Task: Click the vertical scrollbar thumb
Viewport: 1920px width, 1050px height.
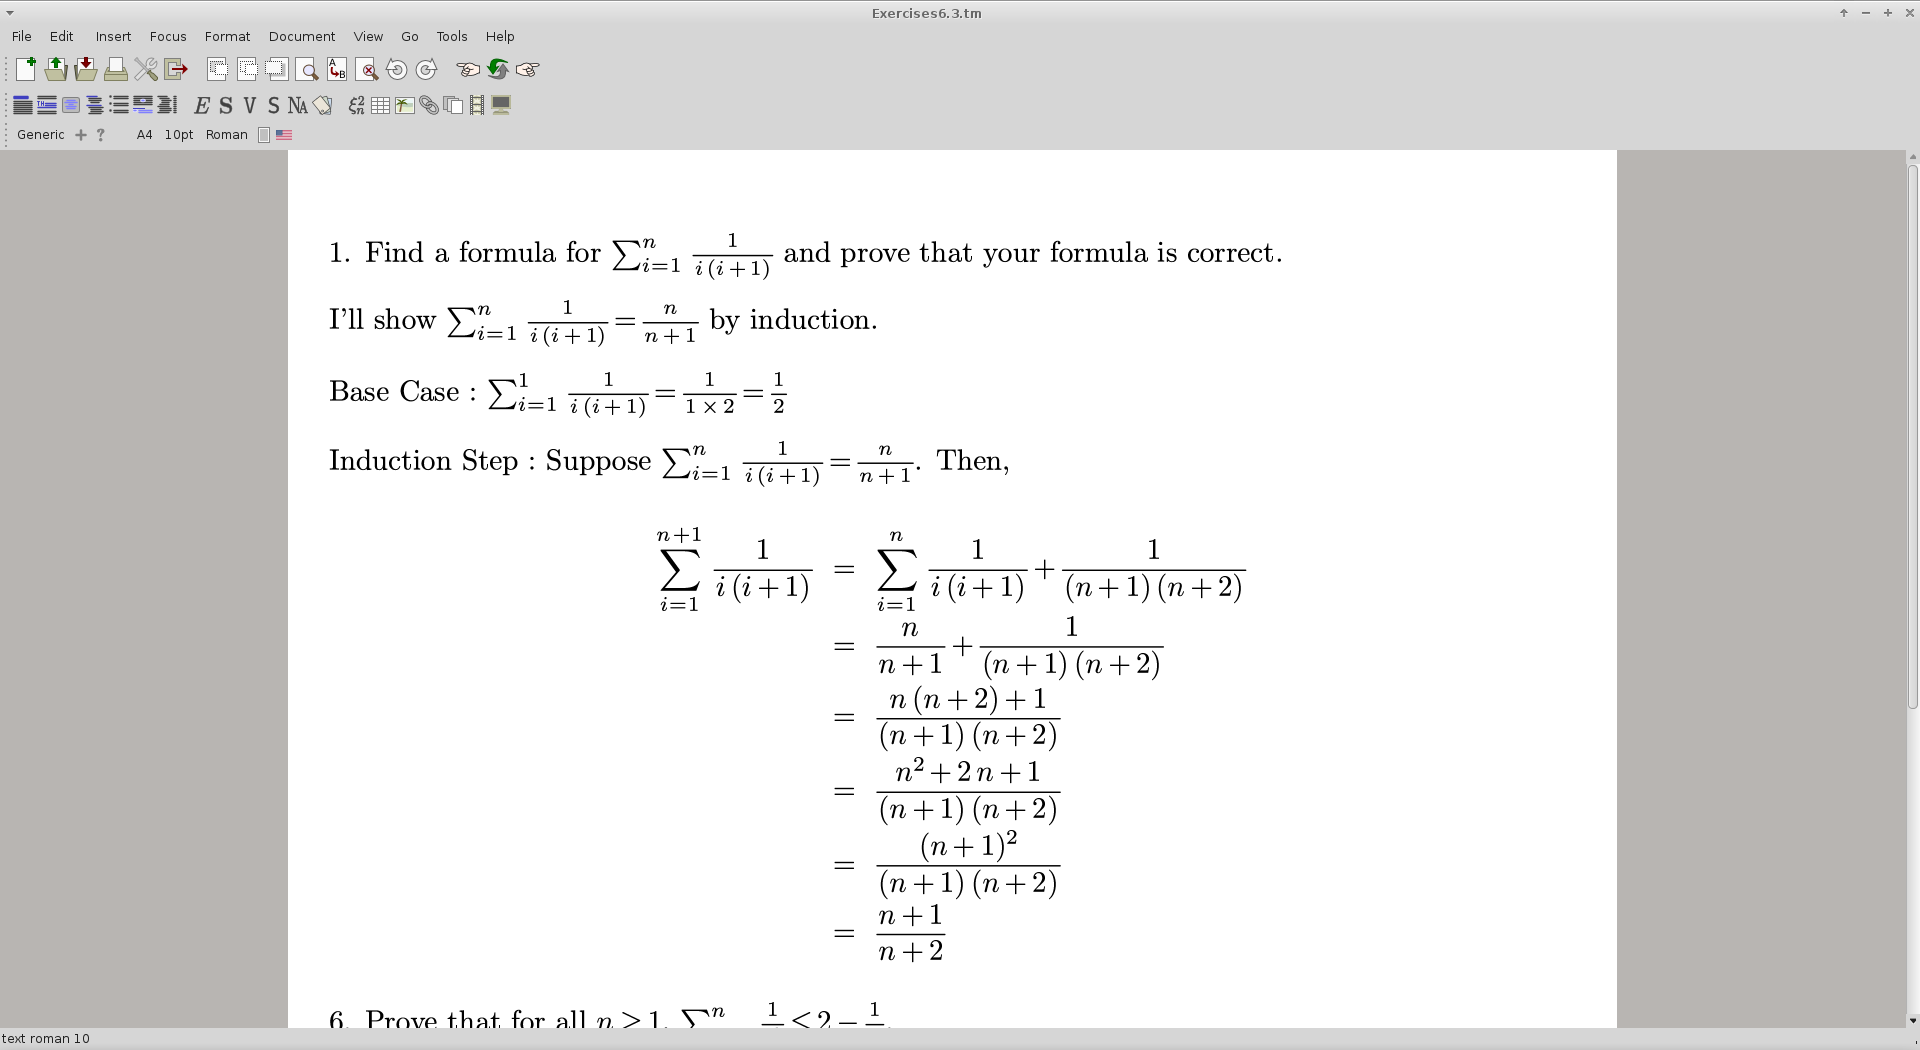Action: (x=1913, y=437)
